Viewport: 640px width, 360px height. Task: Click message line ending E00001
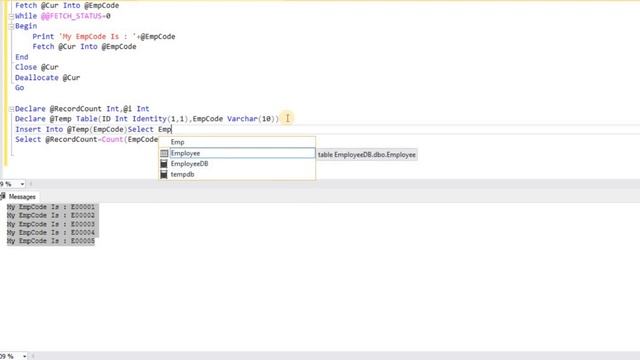pyautogui.click(x=51, y=207)
